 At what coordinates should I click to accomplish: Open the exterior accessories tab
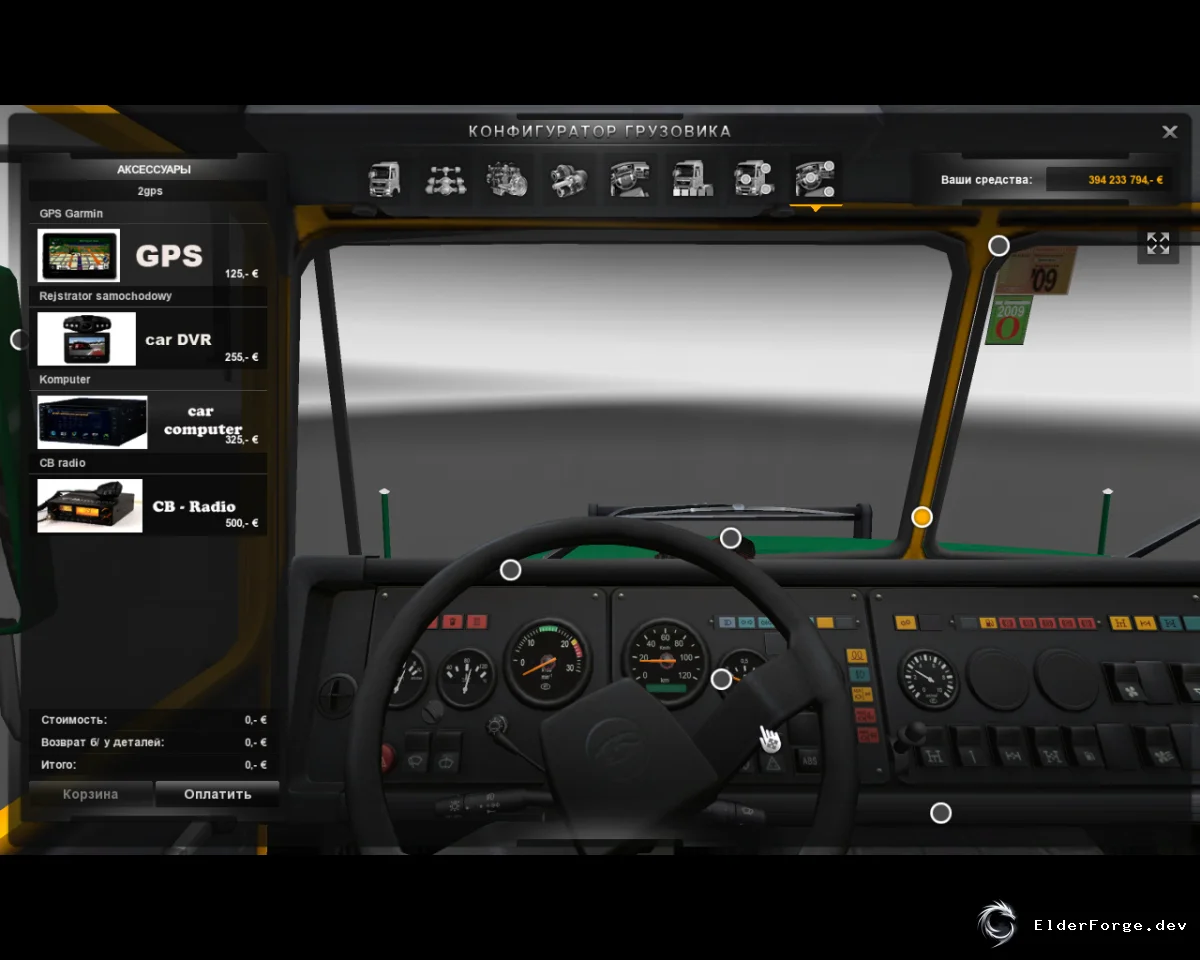[753, 180]
